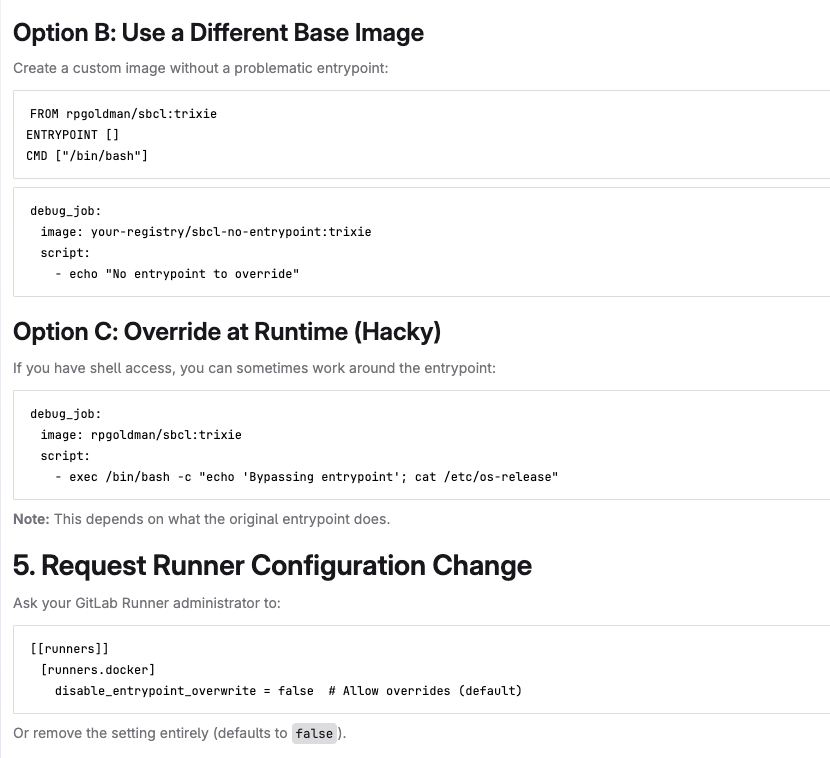Click the "FROM rpgoldman/sbcl:trixie" Dockerfile line
This screenshot has width=830, height=758.
click(123, 114)
